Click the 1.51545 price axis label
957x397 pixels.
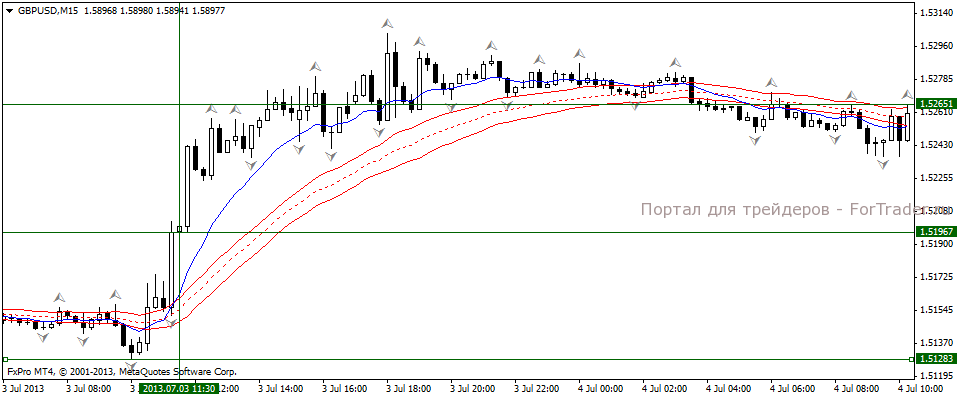(x=937, y=310)
